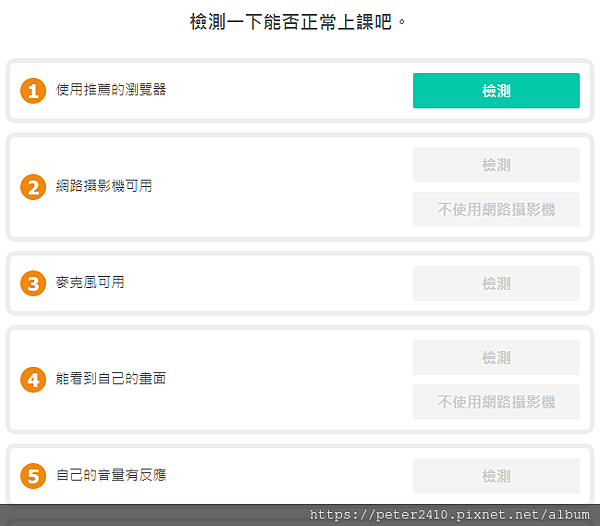Screen dimensions: 600x526
Task: Select the 能看到自己的畫面 label text
Action: (111, 379)
